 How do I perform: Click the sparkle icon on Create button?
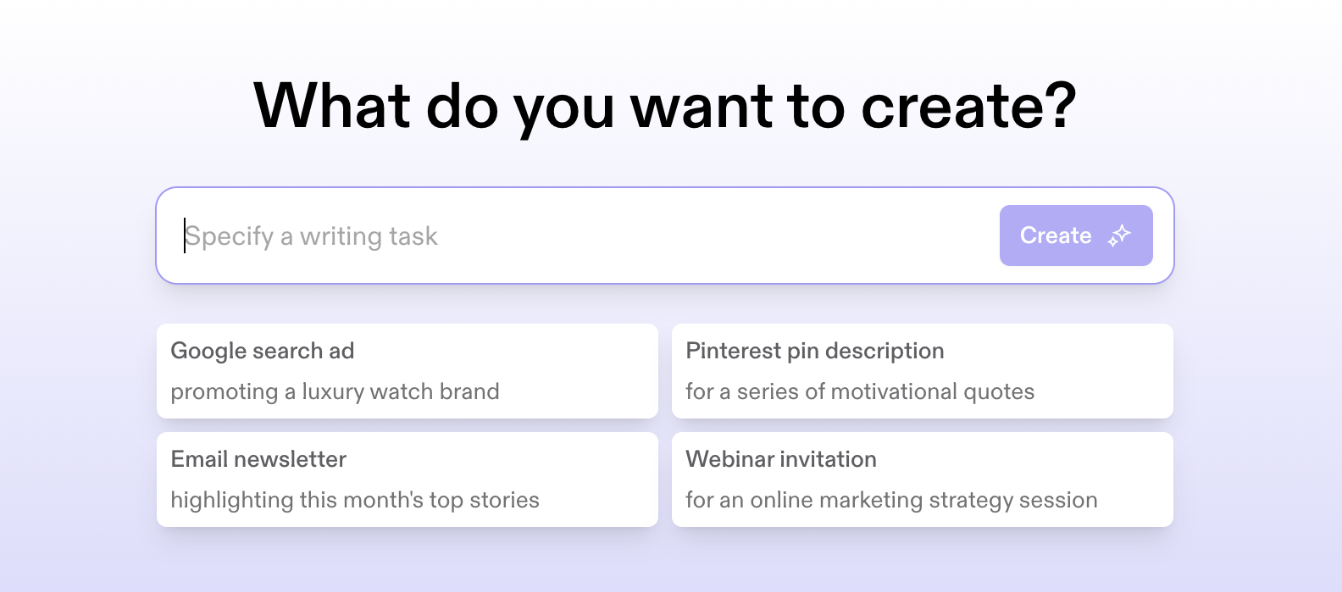1119,236
